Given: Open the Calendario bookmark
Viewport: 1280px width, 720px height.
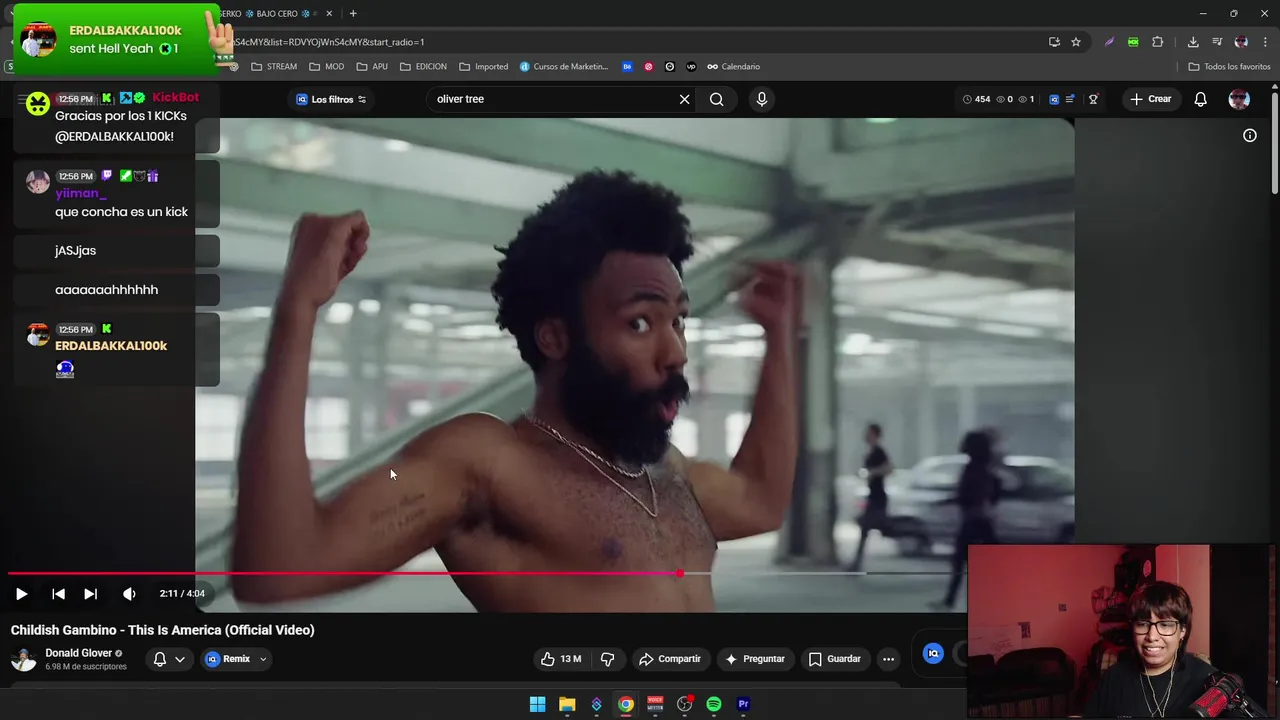Looking at the screenshot, I should [733, 67].
